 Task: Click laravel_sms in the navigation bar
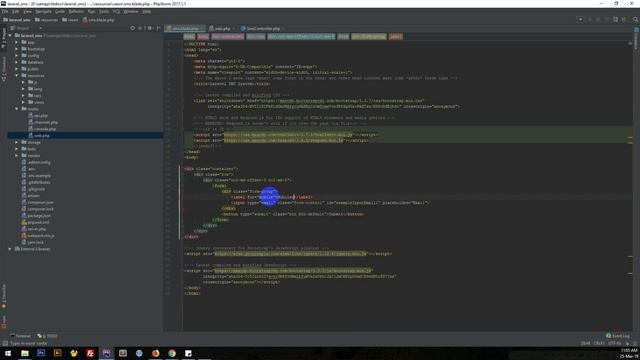(x=17, y=20)
